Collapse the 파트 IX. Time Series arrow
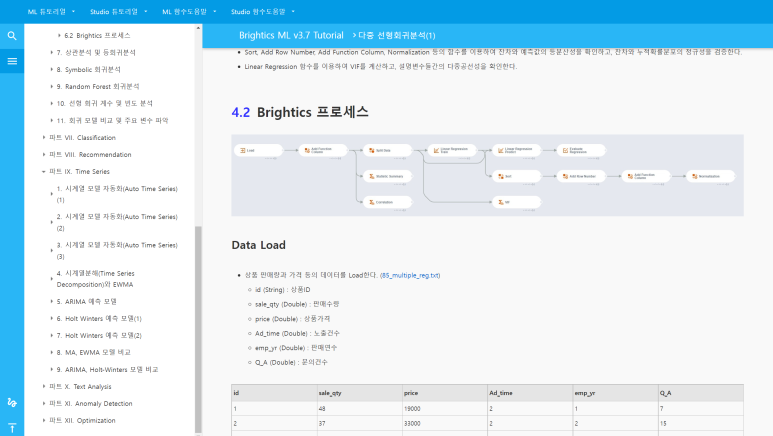 [x=43, y=172]
